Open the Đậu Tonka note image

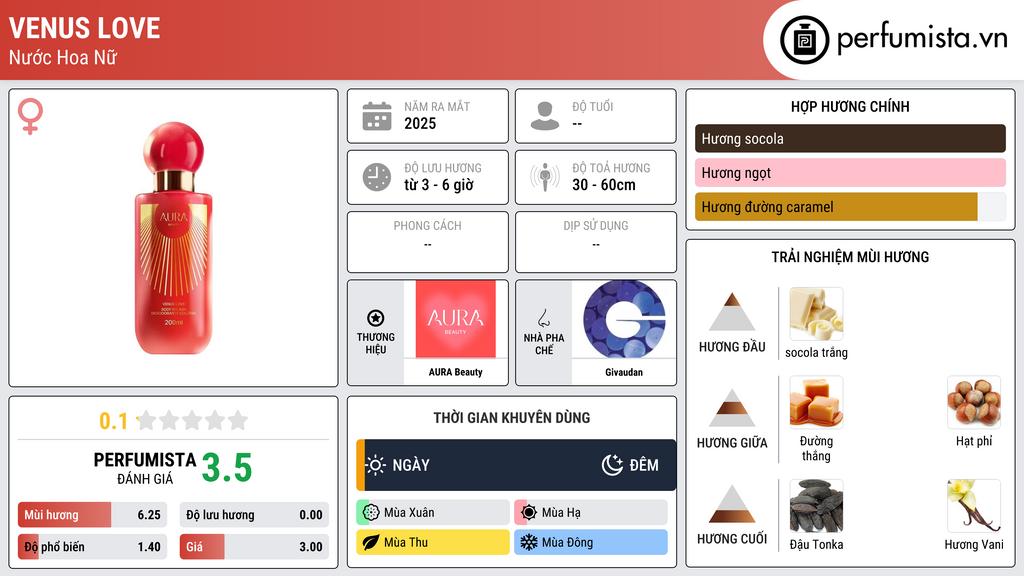click(x=816, y=506)
